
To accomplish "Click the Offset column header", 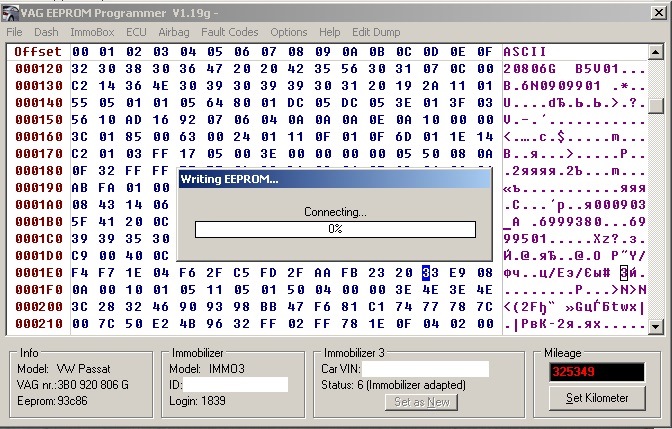I will 38,52.
